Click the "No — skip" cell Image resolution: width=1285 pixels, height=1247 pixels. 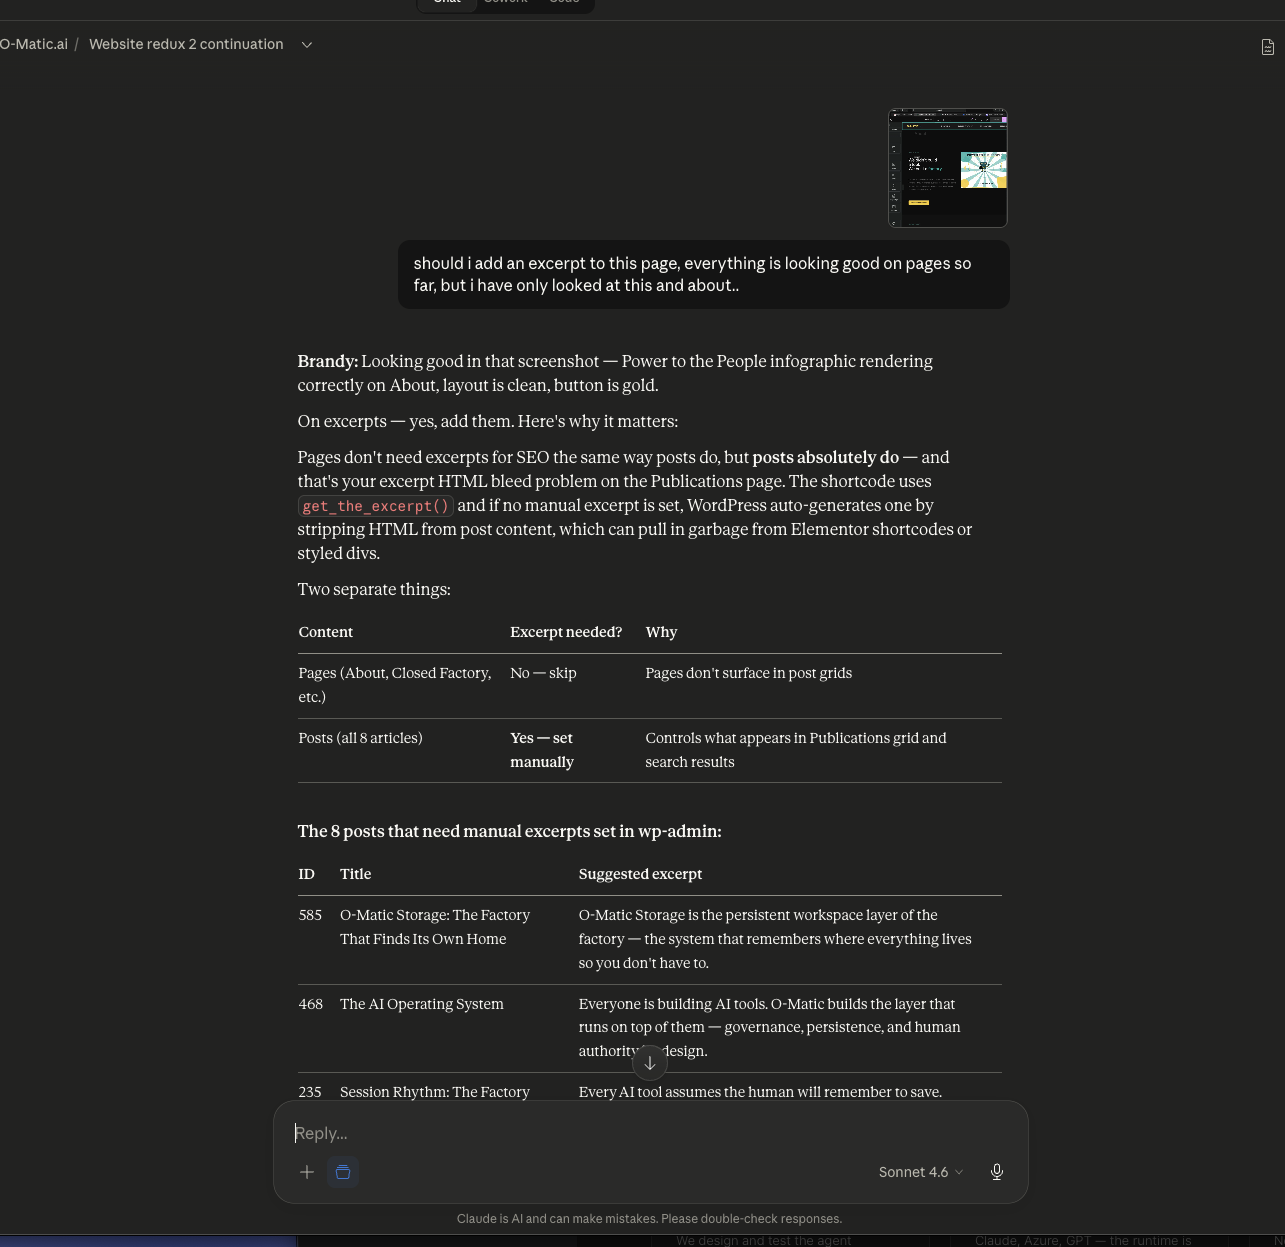[543, 673]
